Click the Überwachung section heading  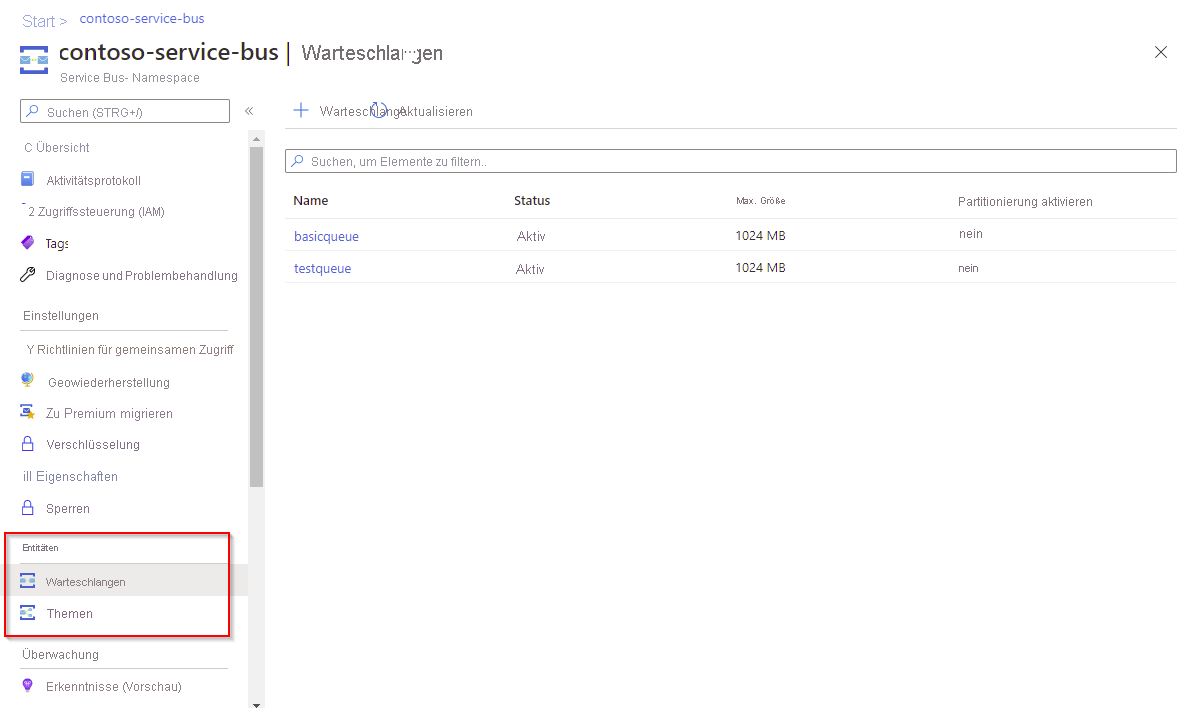pos(60,655)
